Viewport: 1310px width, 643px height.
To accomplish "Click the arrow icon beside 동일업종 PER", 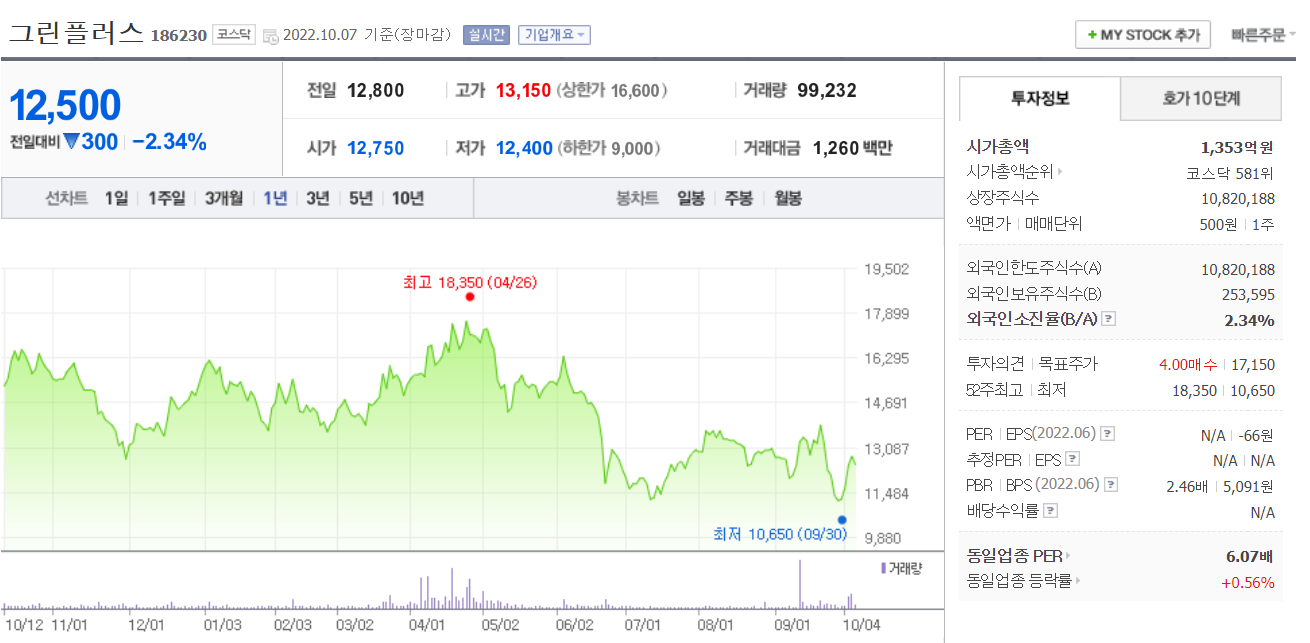I will pyautogui.click(x=1067, y=556).
